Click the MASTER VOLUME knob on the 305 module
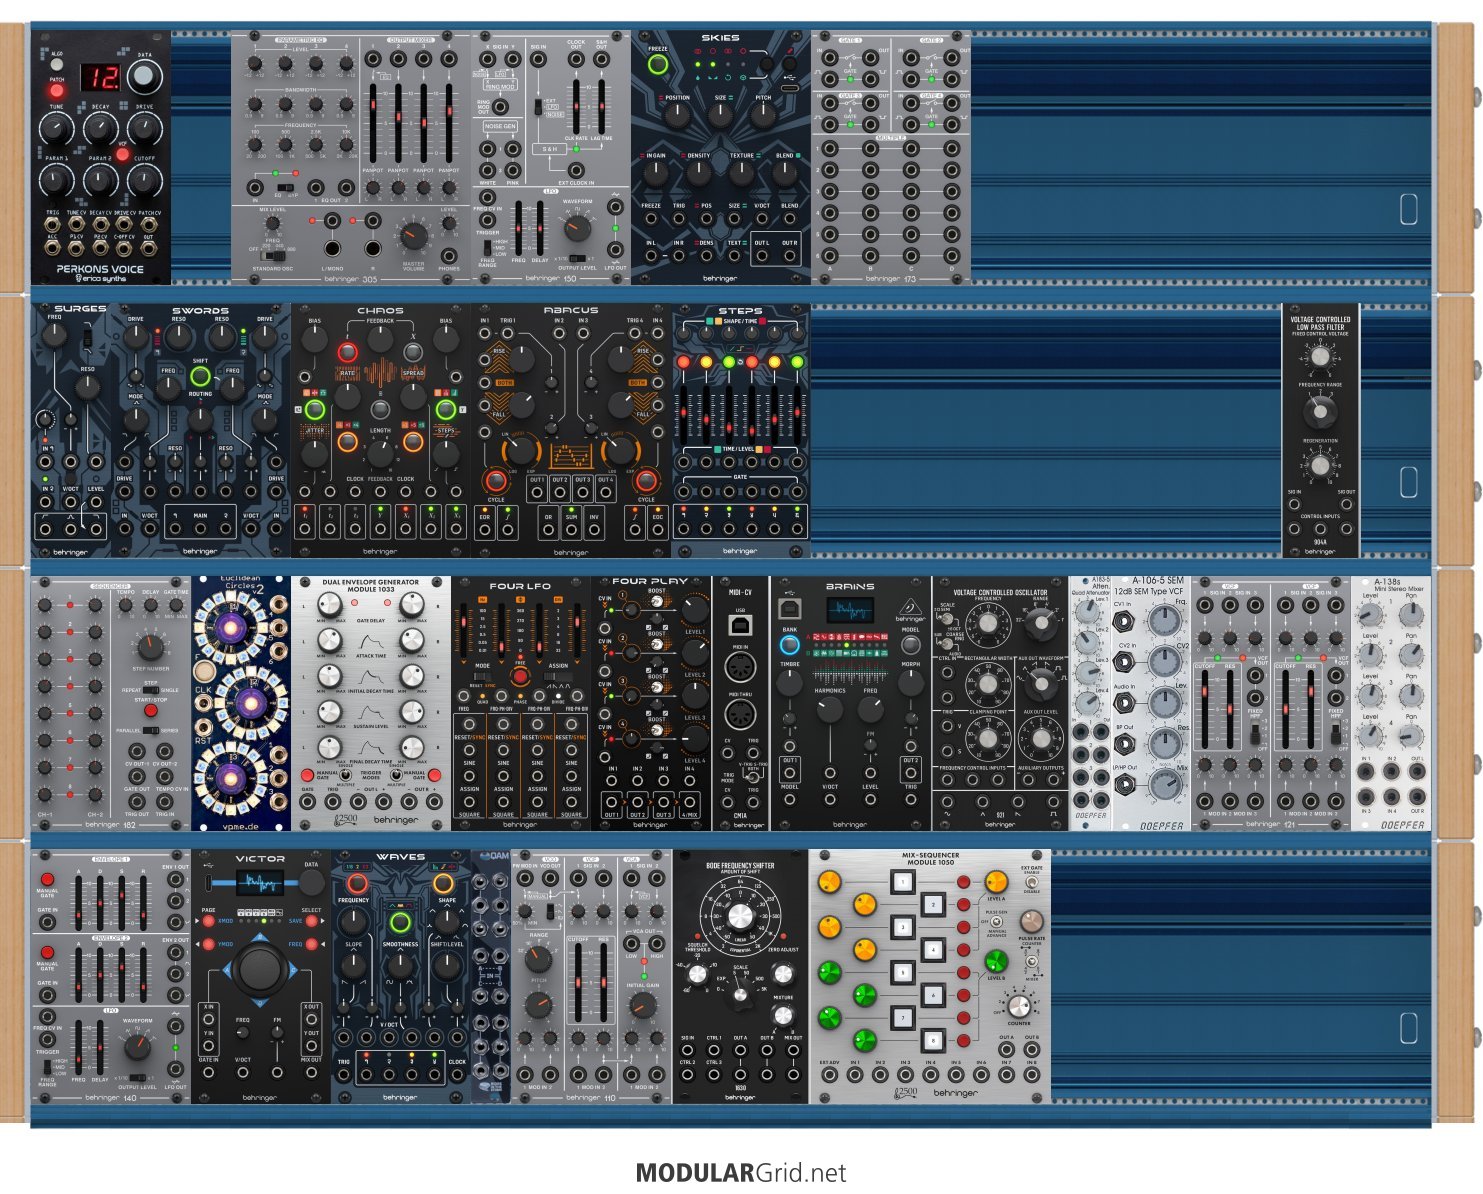1483x1194 pixels. 412,237
